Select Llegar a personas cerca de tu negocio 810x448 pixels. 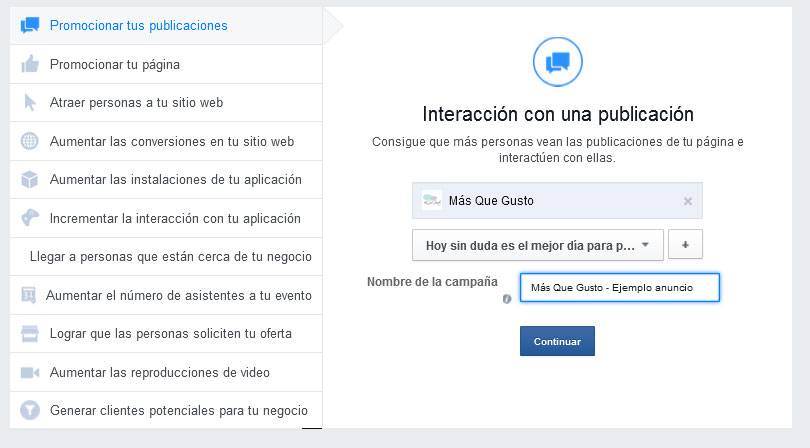coord(166,256)
